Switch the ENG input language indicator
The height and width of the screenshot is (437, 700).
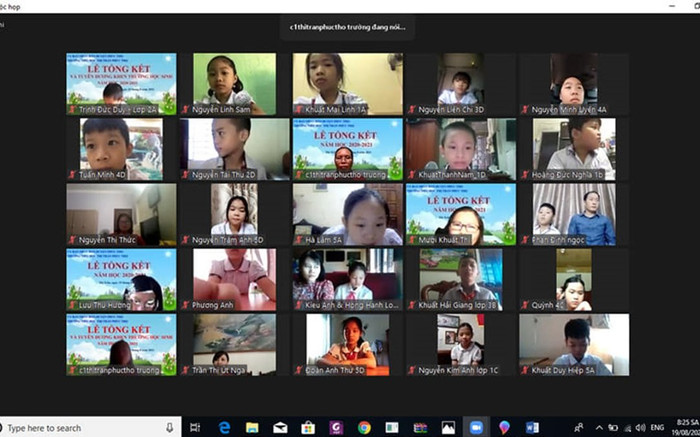click(657, 428)
